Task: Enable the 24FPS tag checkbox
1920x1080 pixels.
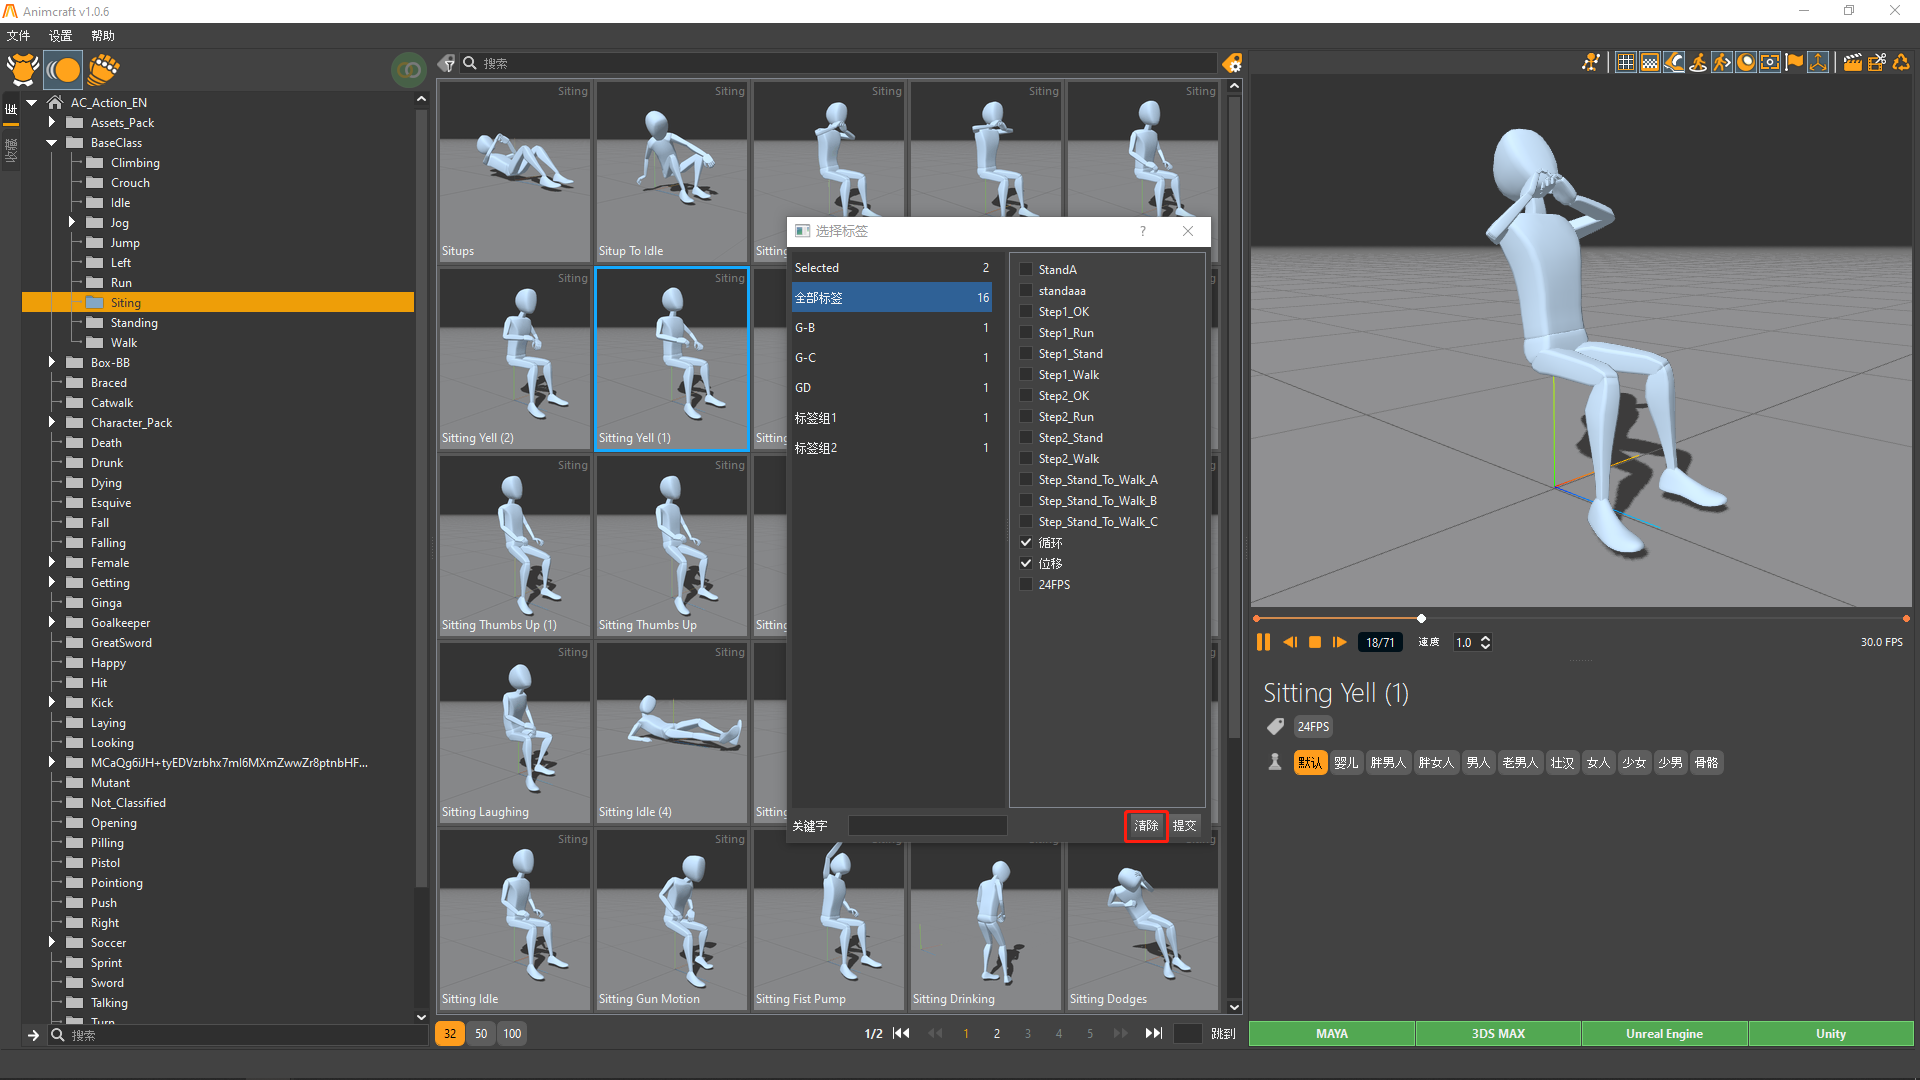Action: (x=1026, y=585)
